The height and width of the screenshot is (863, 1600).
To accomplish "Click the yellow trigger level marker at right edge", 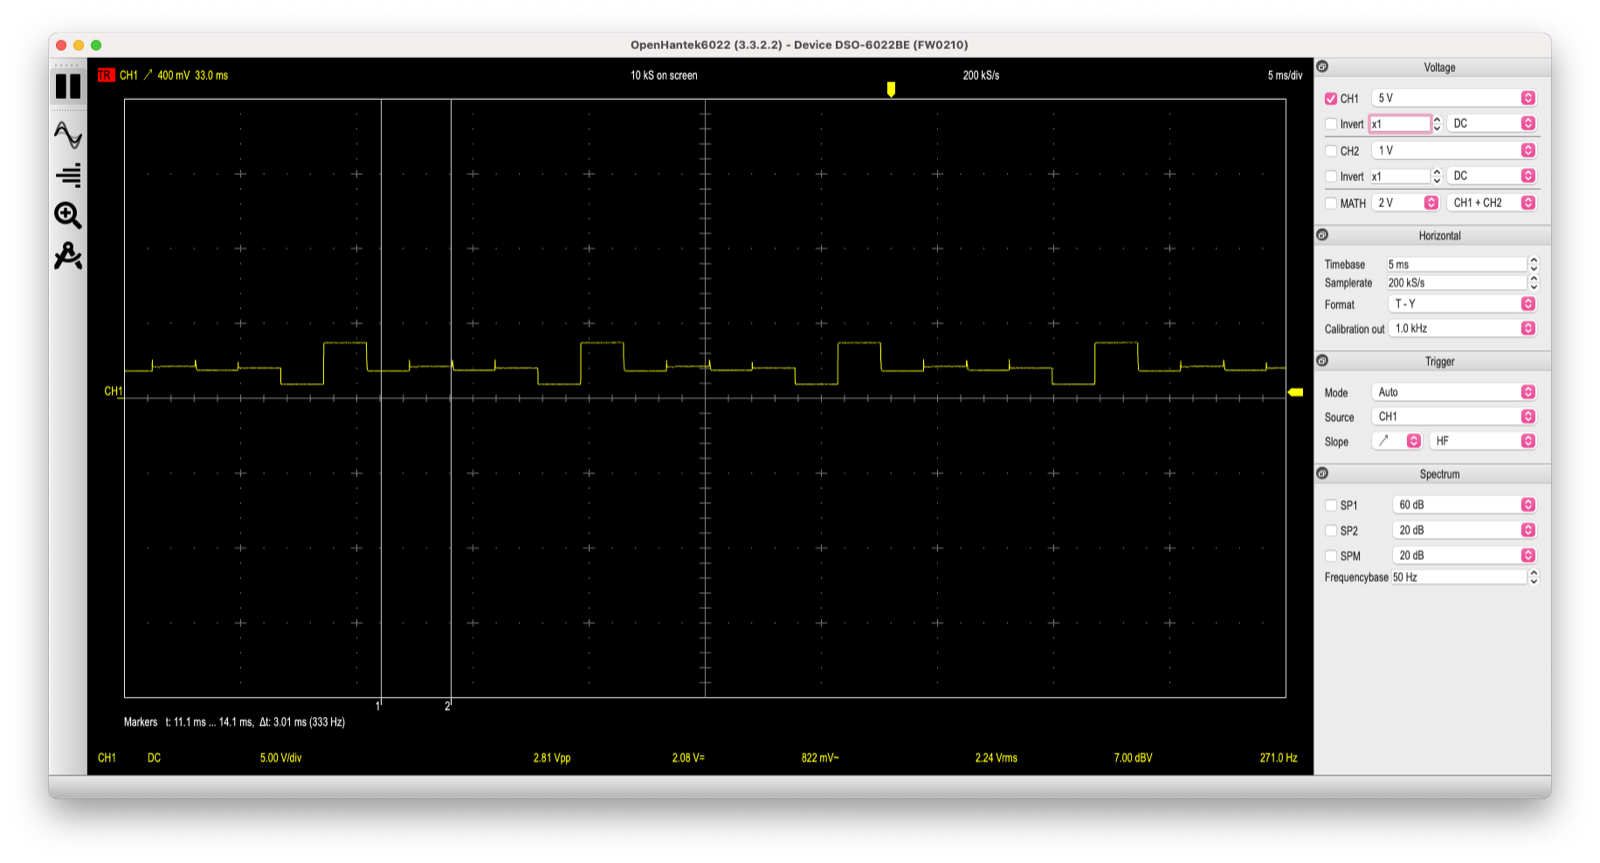I will [x=1295, y=392].
